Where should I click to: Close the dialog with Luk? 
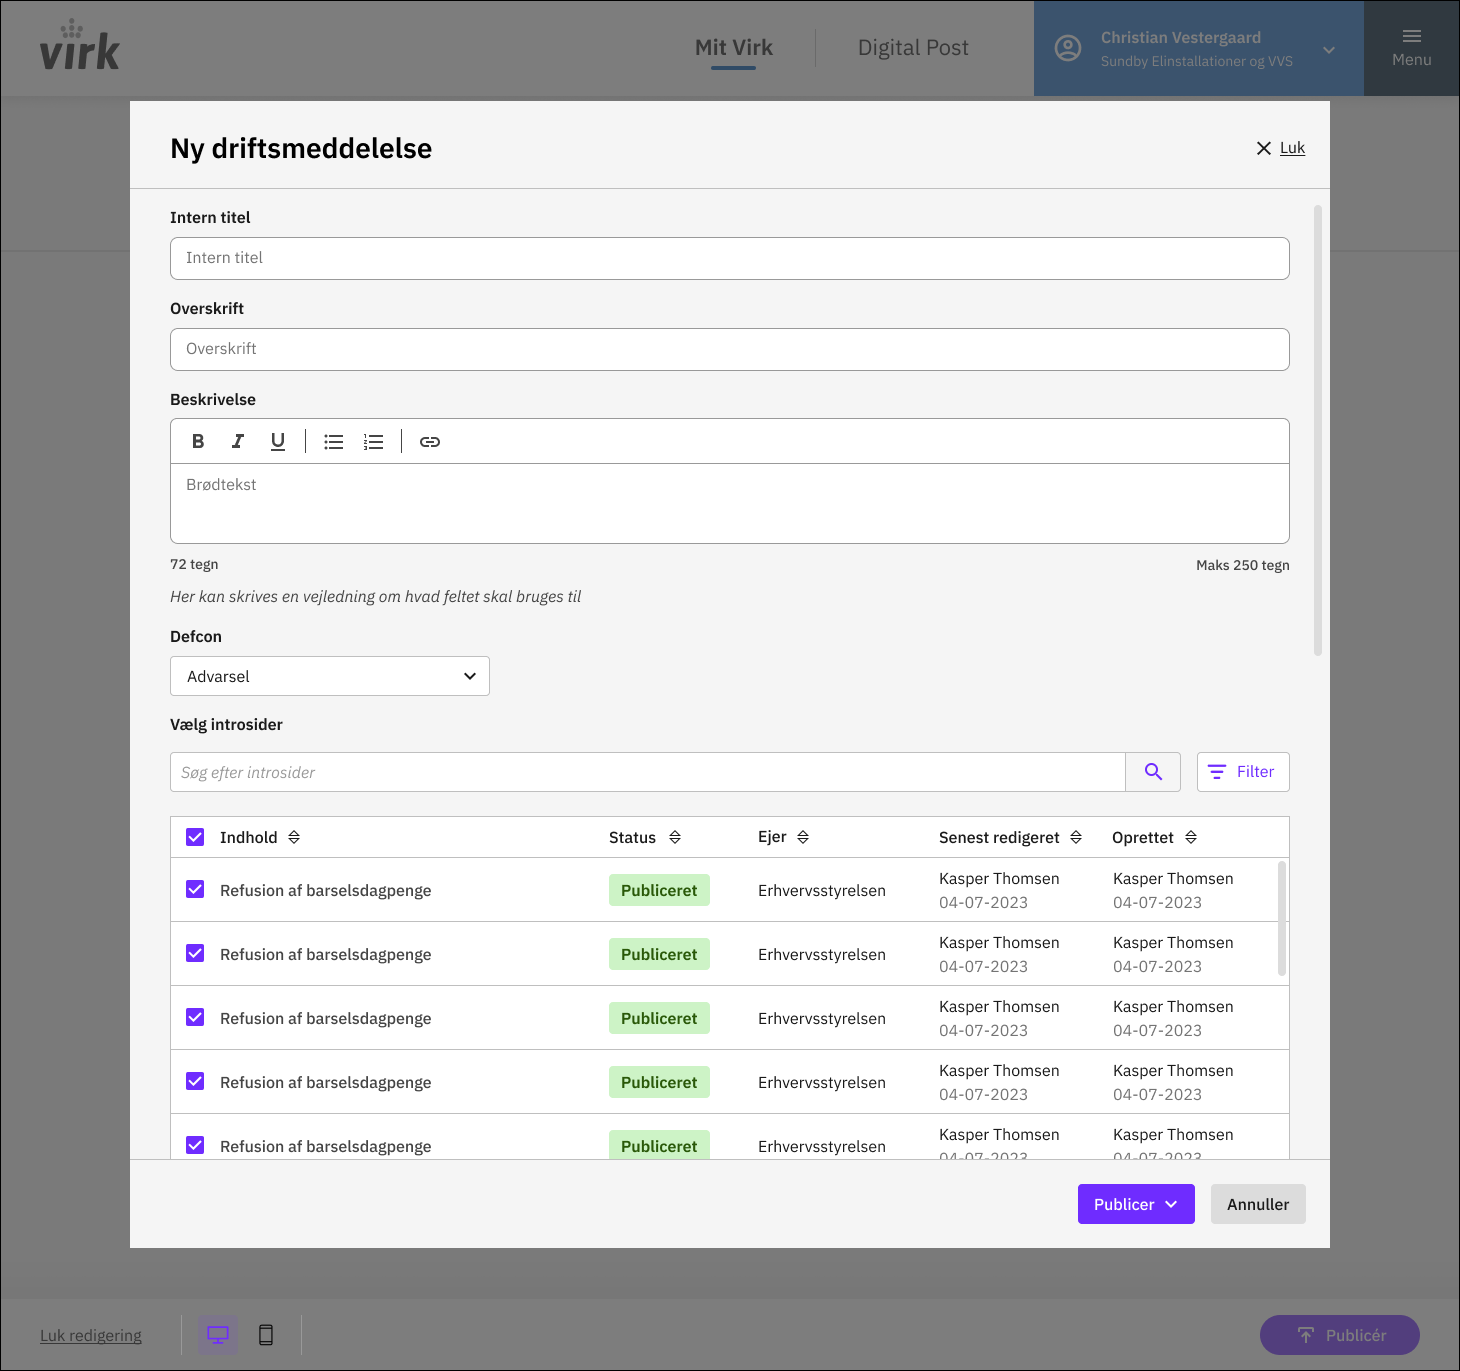1281,148
